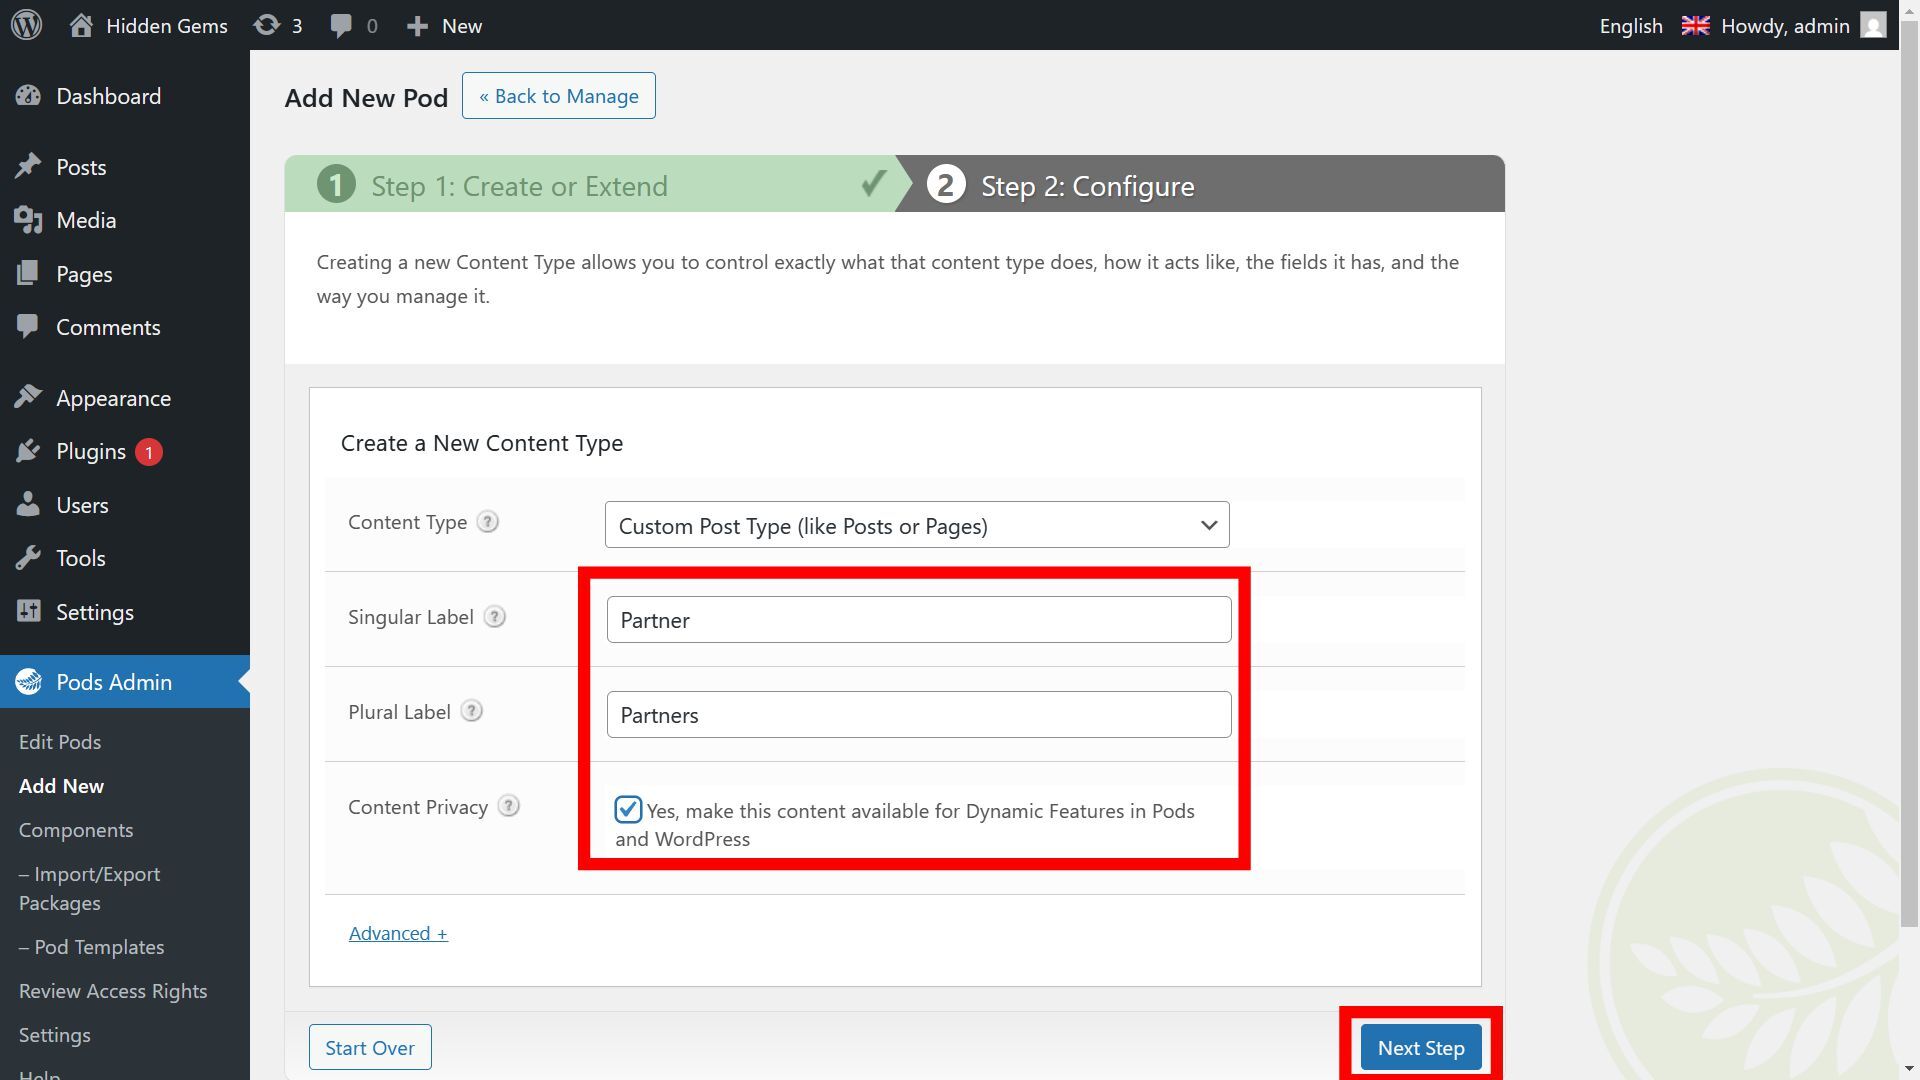Image resolution: width=1920 pixels, height=1080 pixels.
Task: Click help icon next to Content Privacy
Action: (x=508, y=807)
